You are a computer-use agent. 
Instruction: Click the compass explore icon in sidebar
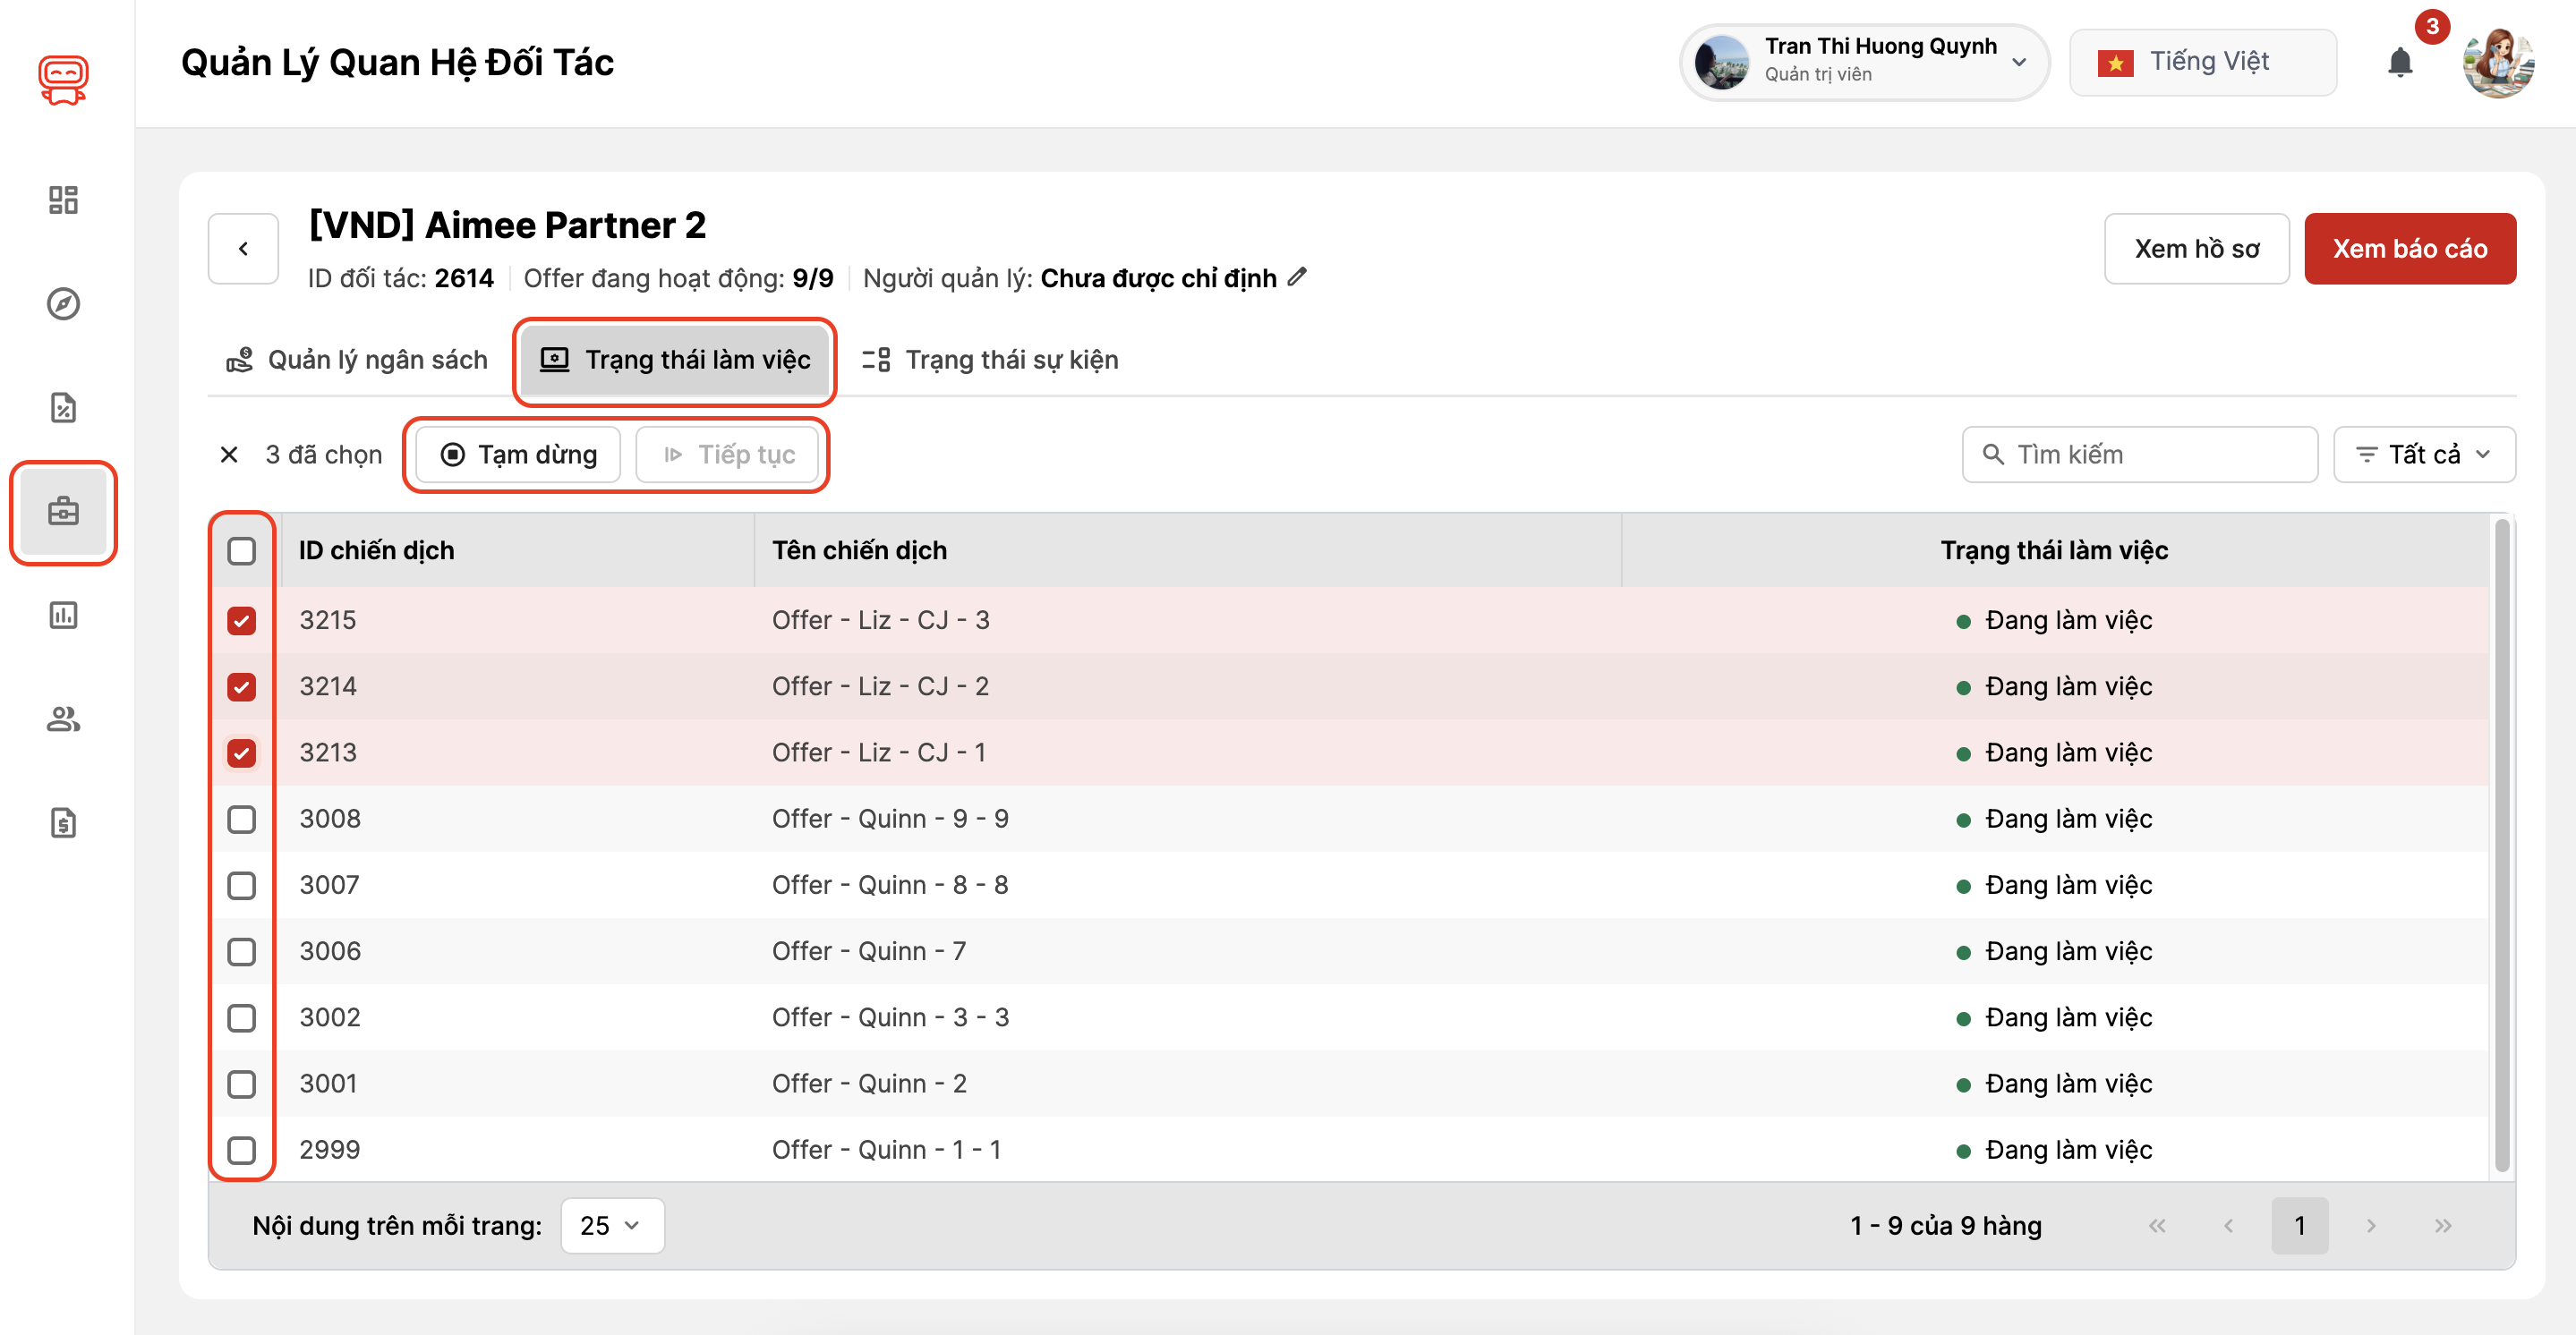tap(63, 304)
